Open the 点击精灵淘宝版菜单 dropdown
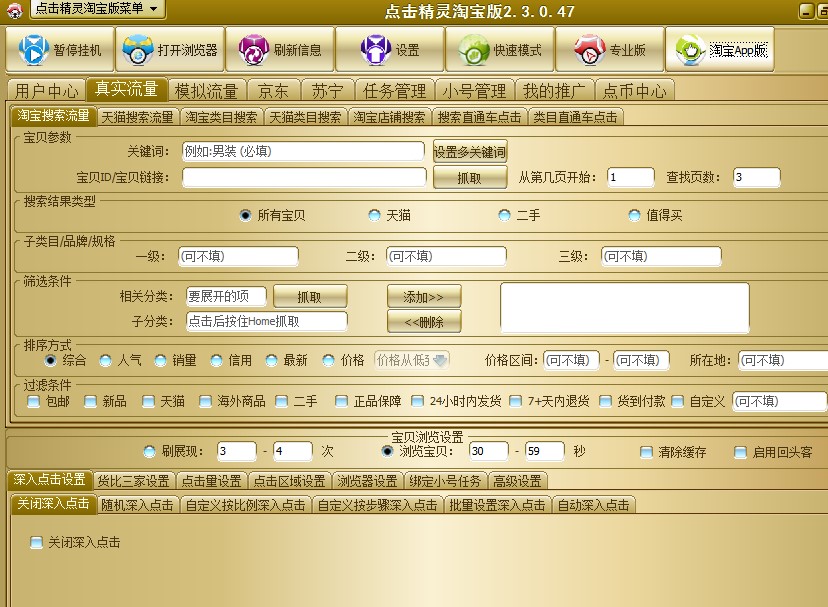 tap(98, 9)
